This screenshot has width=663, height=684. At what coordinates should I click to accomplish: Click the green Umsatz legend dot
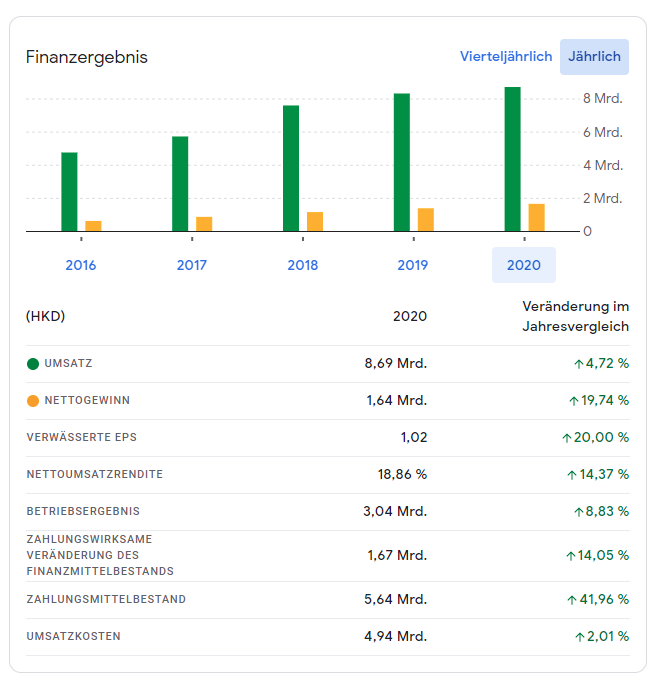point(33,364)
